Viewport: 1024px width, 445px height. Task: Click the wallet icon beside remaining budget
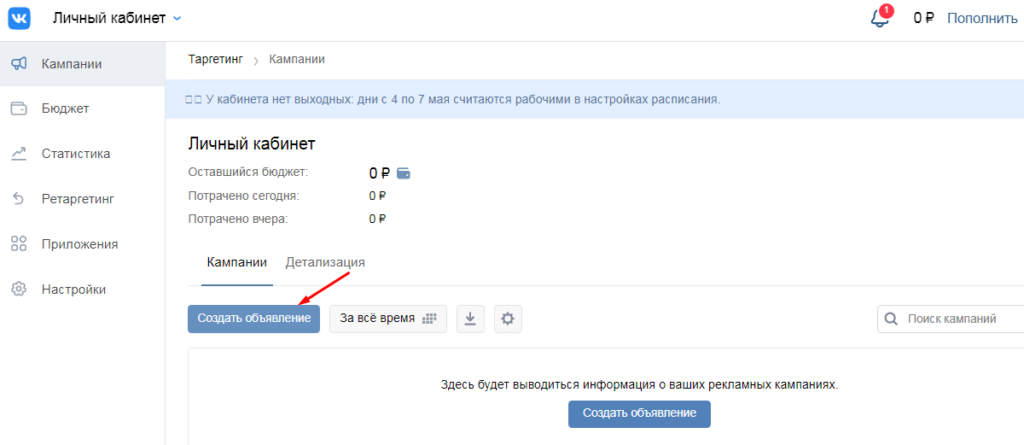click(x=403, y=173)
